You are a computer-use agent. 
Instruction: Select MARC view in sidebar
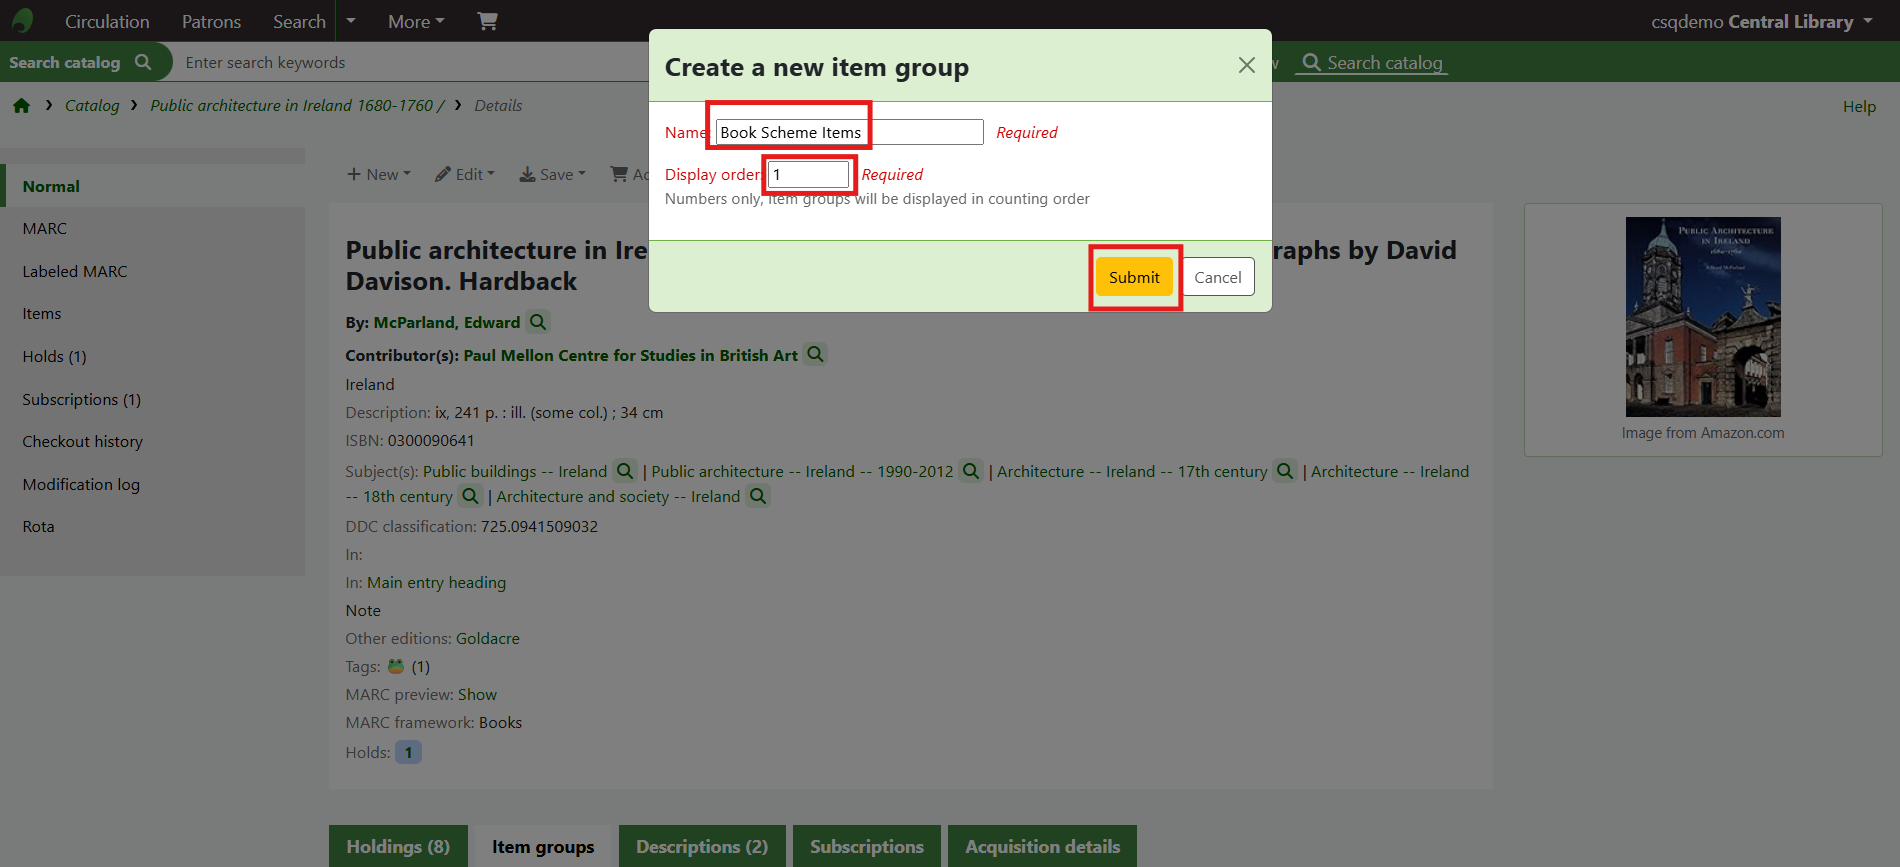pyautogui.click(x=45, y=228)
